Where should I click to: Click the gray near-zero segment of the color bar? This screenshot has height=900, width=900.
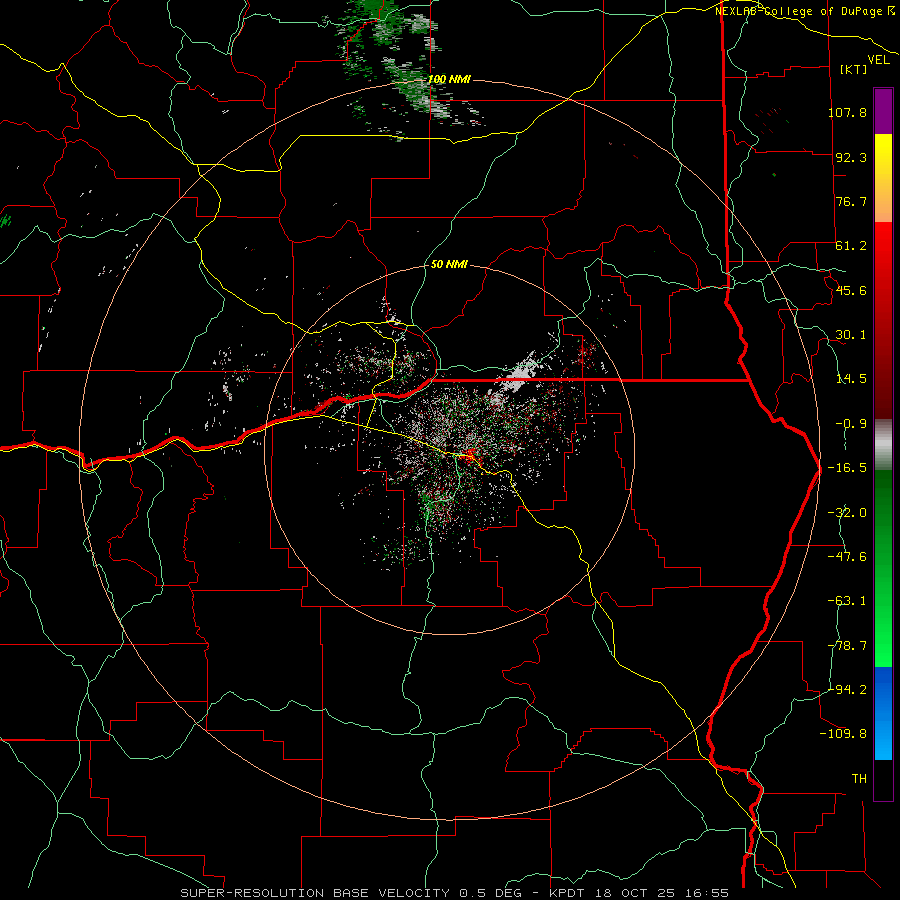883,445
